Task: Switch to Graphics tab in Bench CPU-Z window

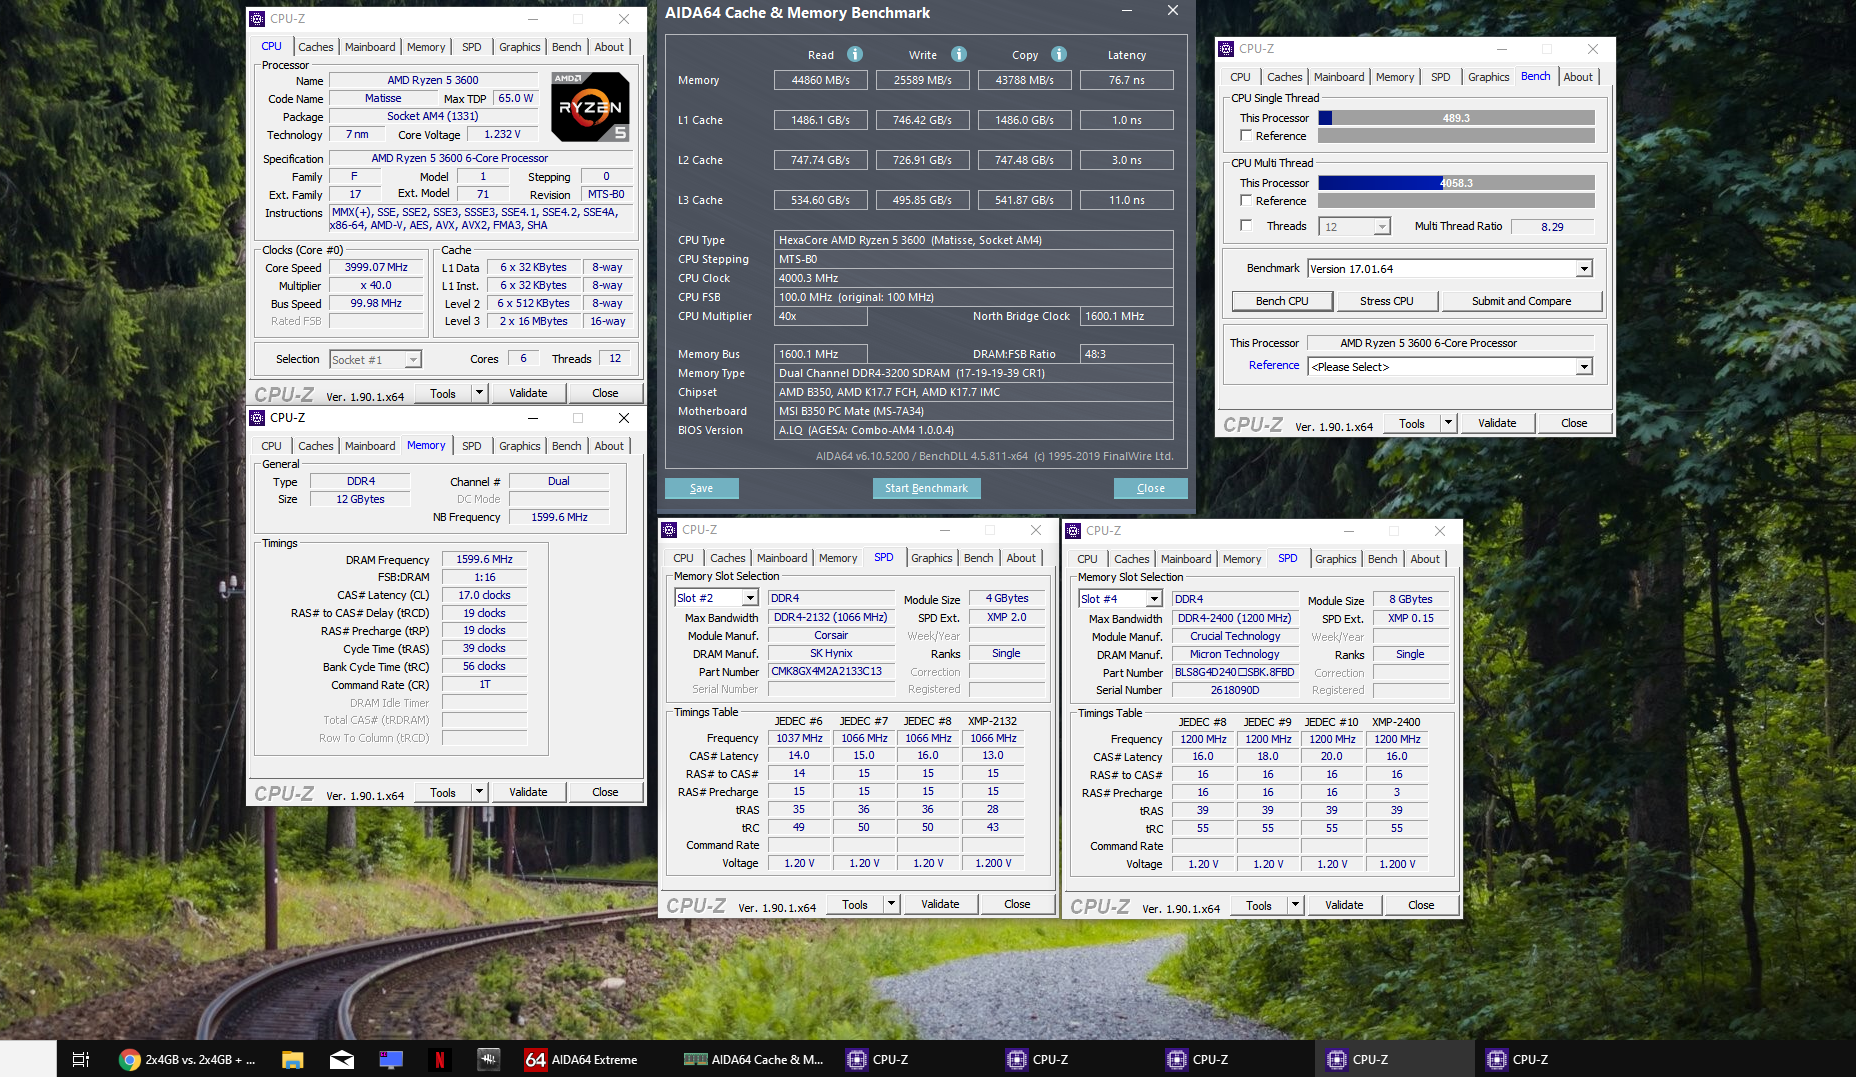Action: tap(1488, 77)
